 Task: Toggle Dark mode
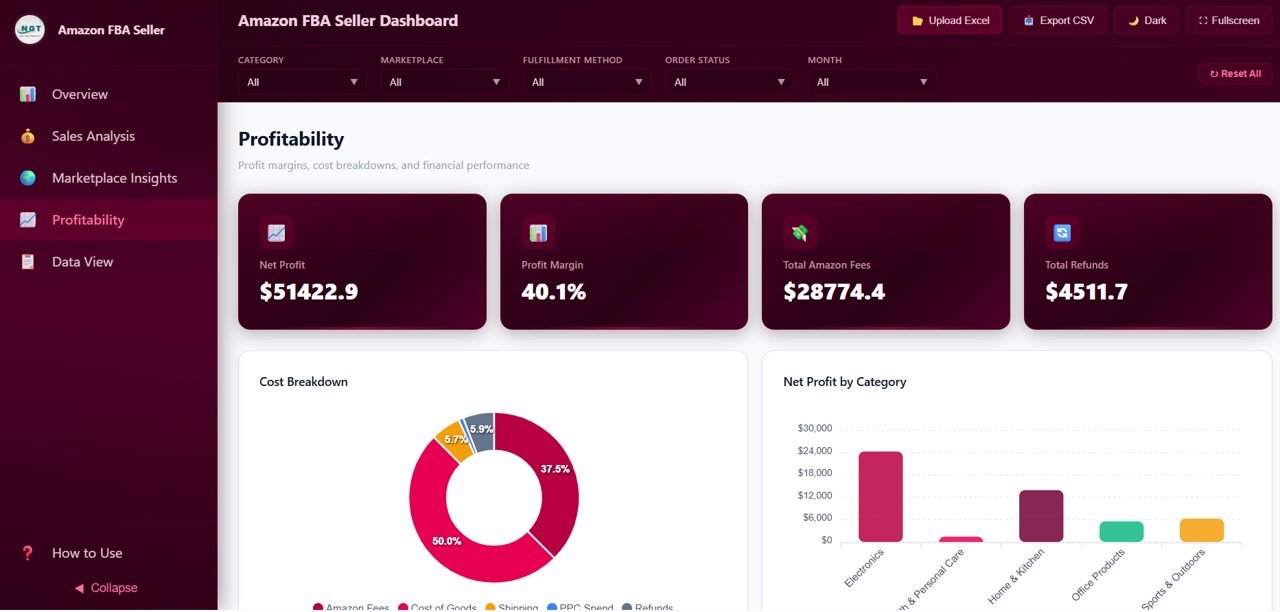click(x=1146, y=19)
